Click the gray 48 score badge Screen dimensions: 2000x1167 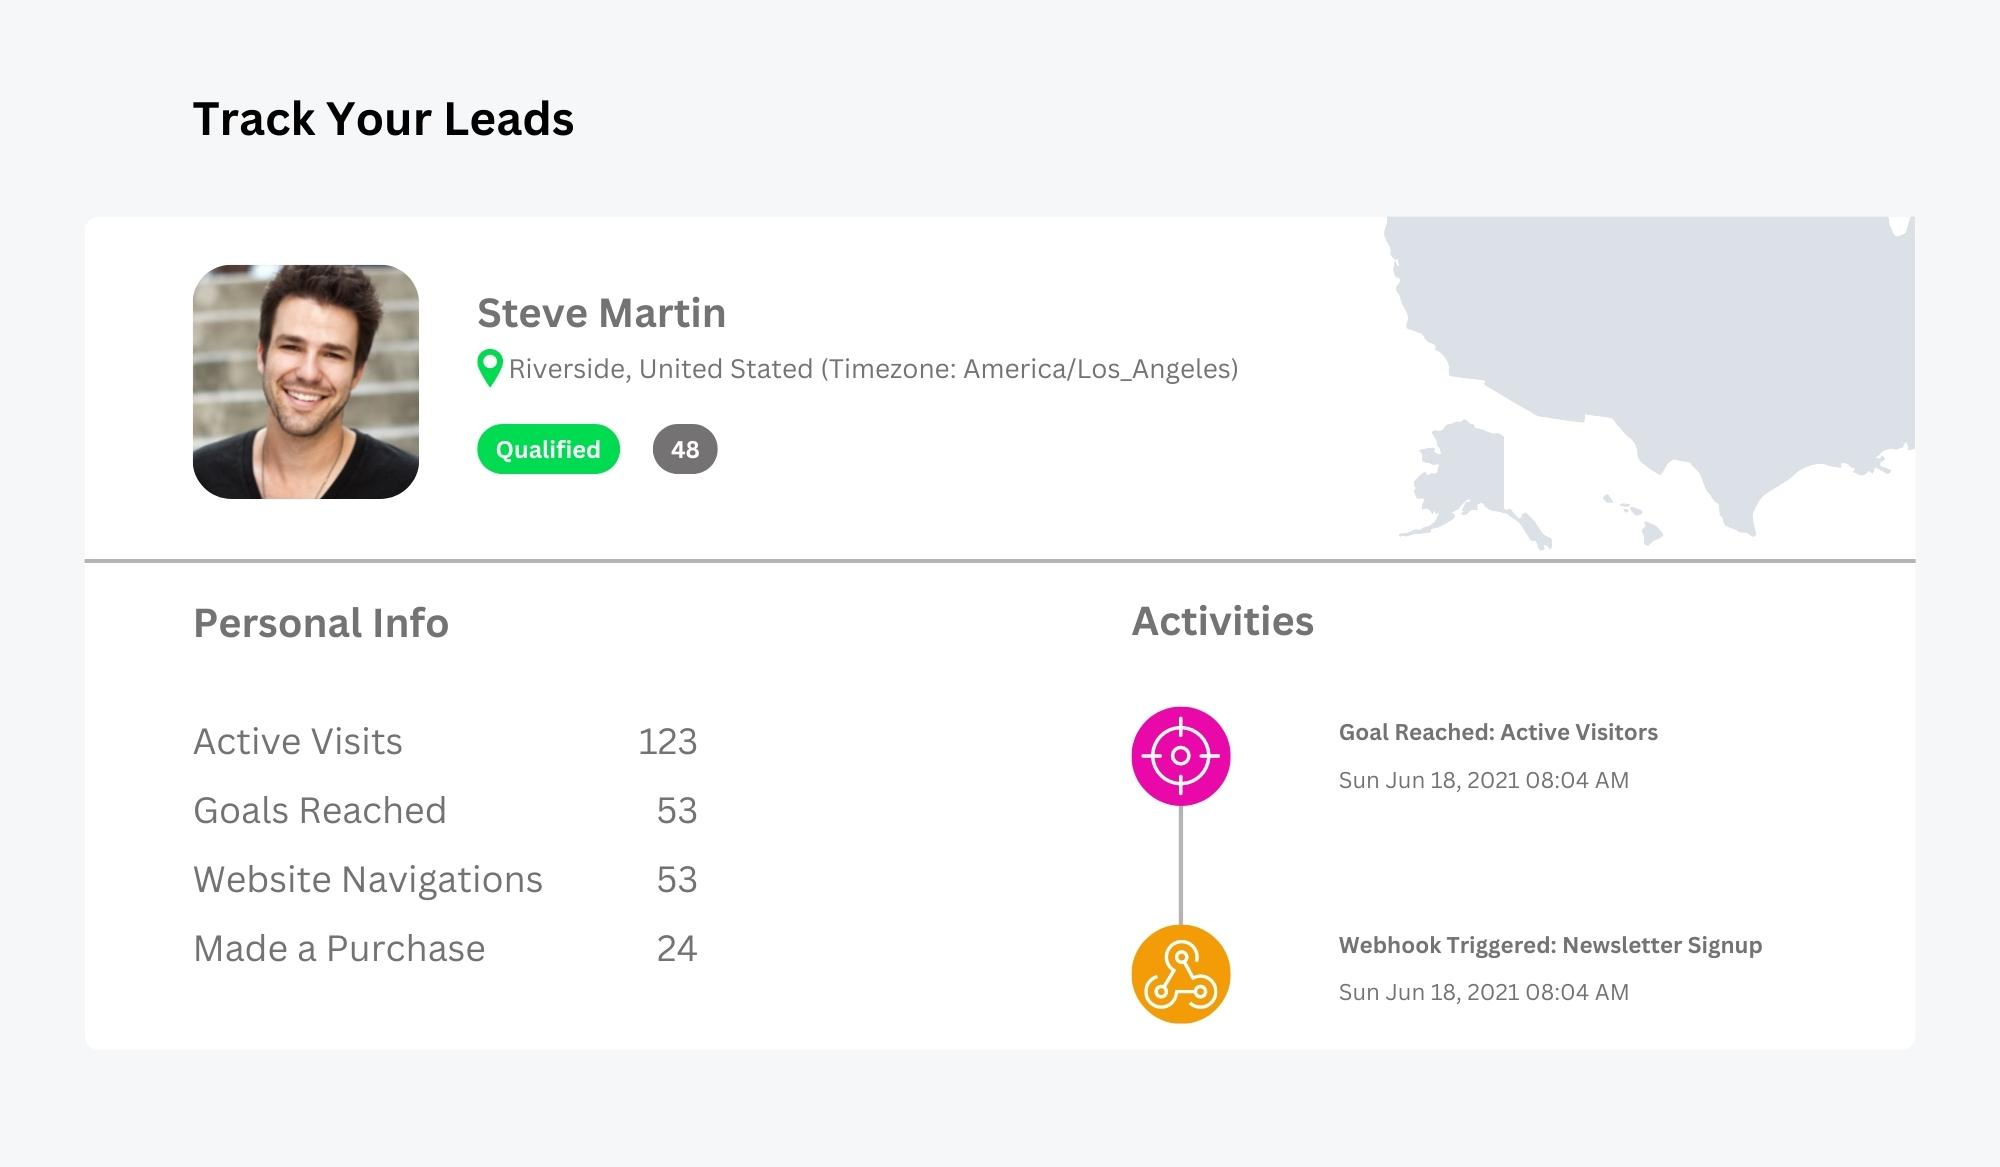[685, 449]
